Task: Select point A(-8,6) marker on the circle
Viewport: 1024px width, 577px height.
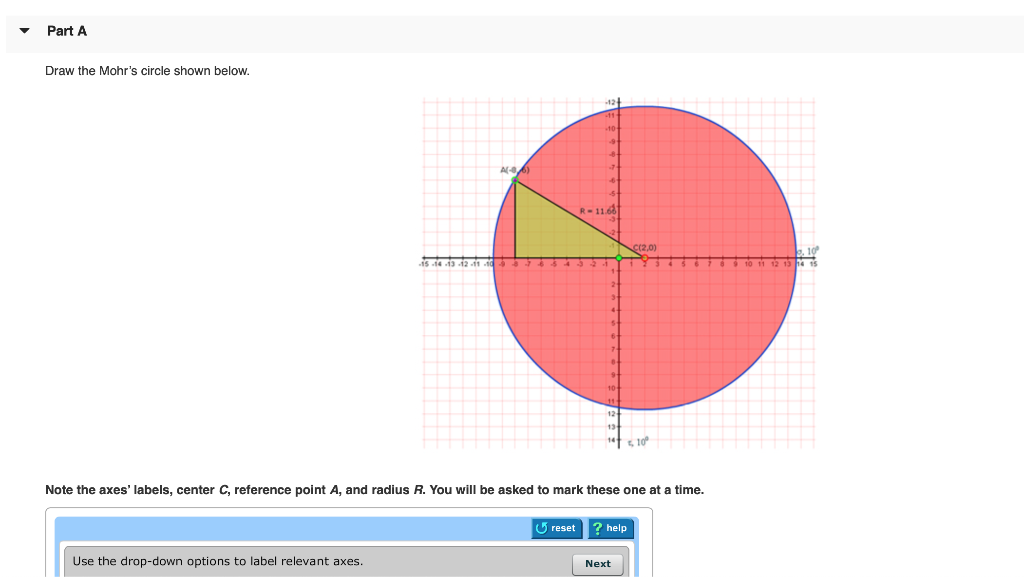Action: pos(515,179)
